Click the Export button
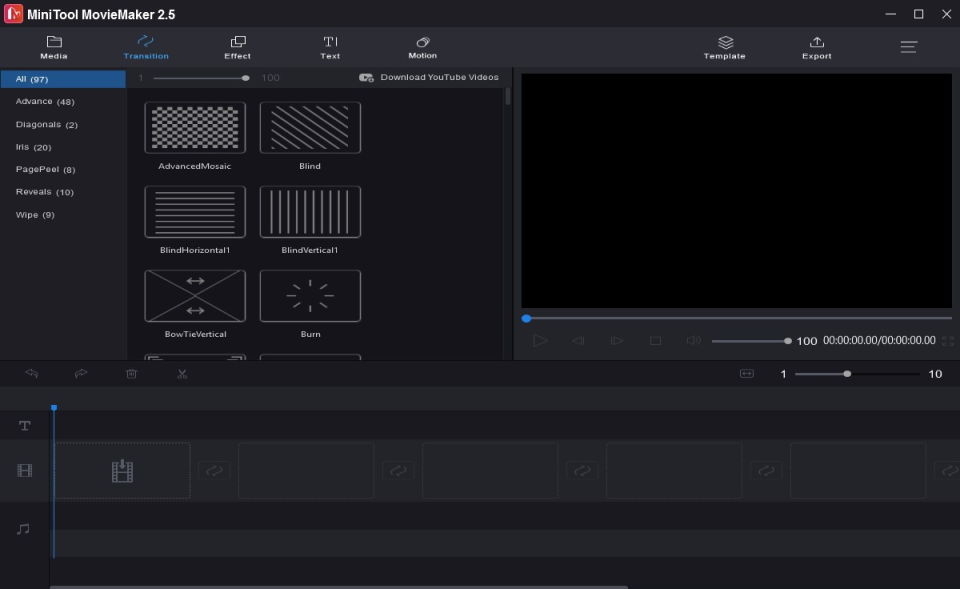This screenshot has width=960, height=589. (x=817, y=47)
